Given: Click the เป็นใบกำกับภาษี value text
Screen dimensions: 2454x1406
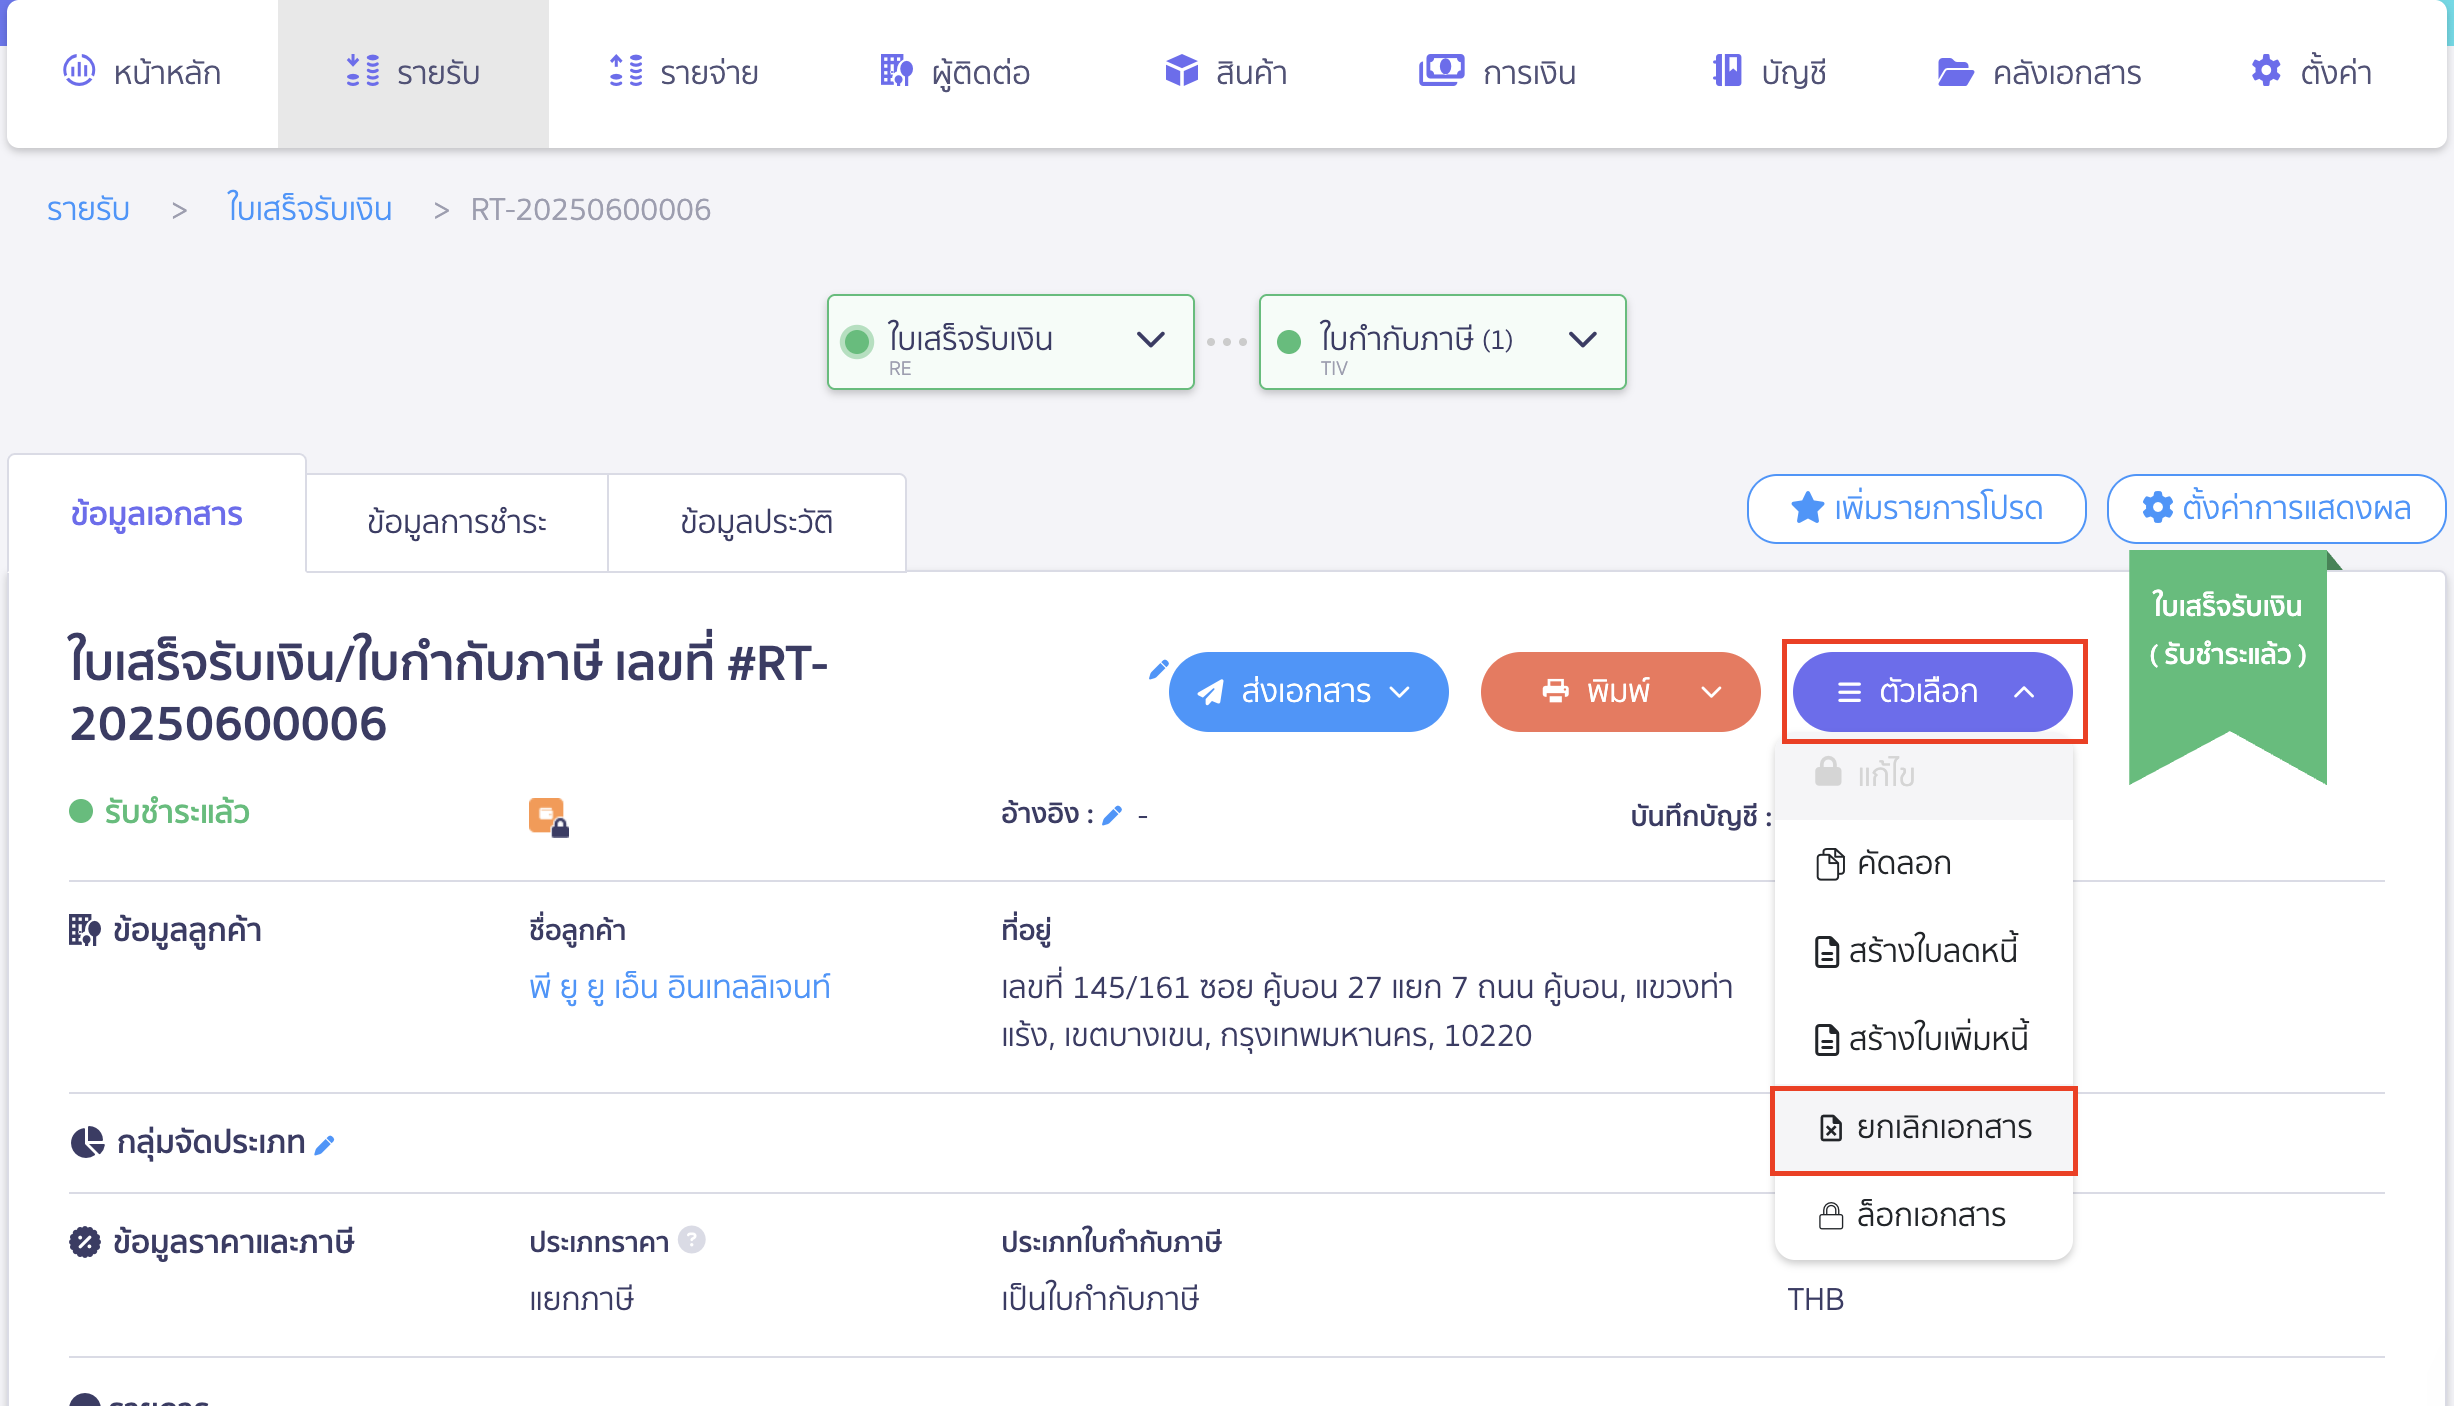Looking at the screenshot, I should [x=1100, y=1299].
